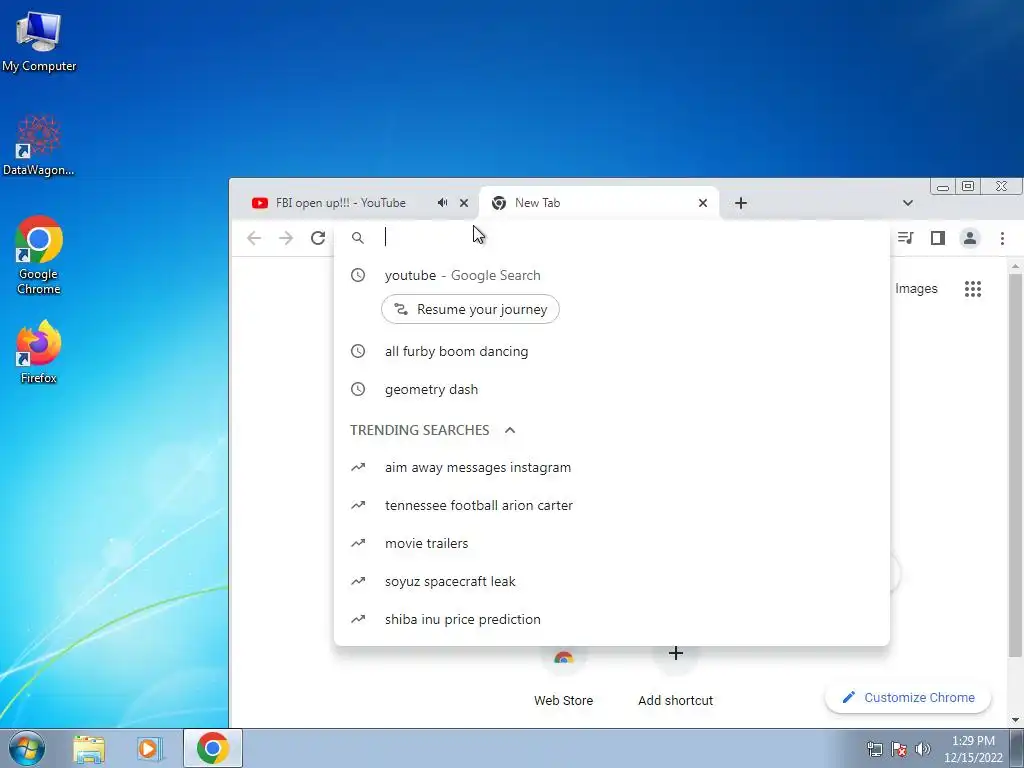Screen dimensions: 1024x768
Task: Click the browser back arrow
Action: click(x=254, y=238)
